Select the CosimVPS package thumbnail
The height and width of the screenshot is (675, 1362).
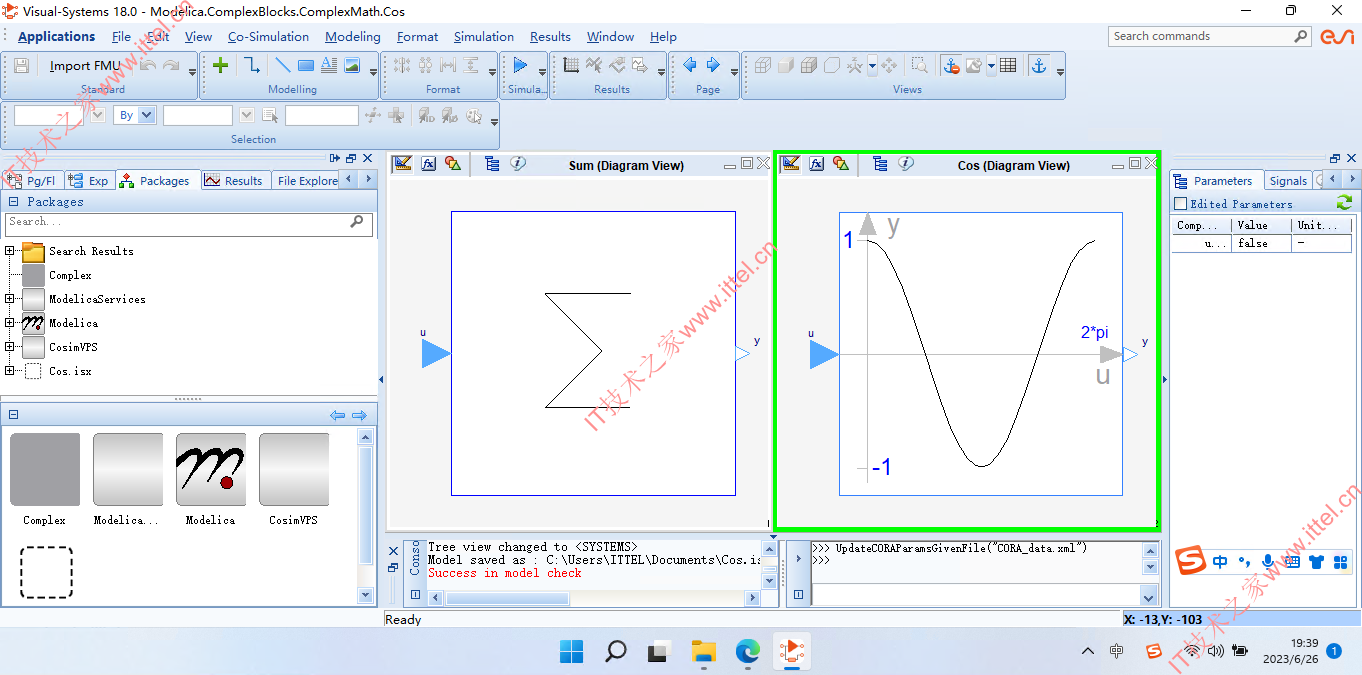point(294,479)
